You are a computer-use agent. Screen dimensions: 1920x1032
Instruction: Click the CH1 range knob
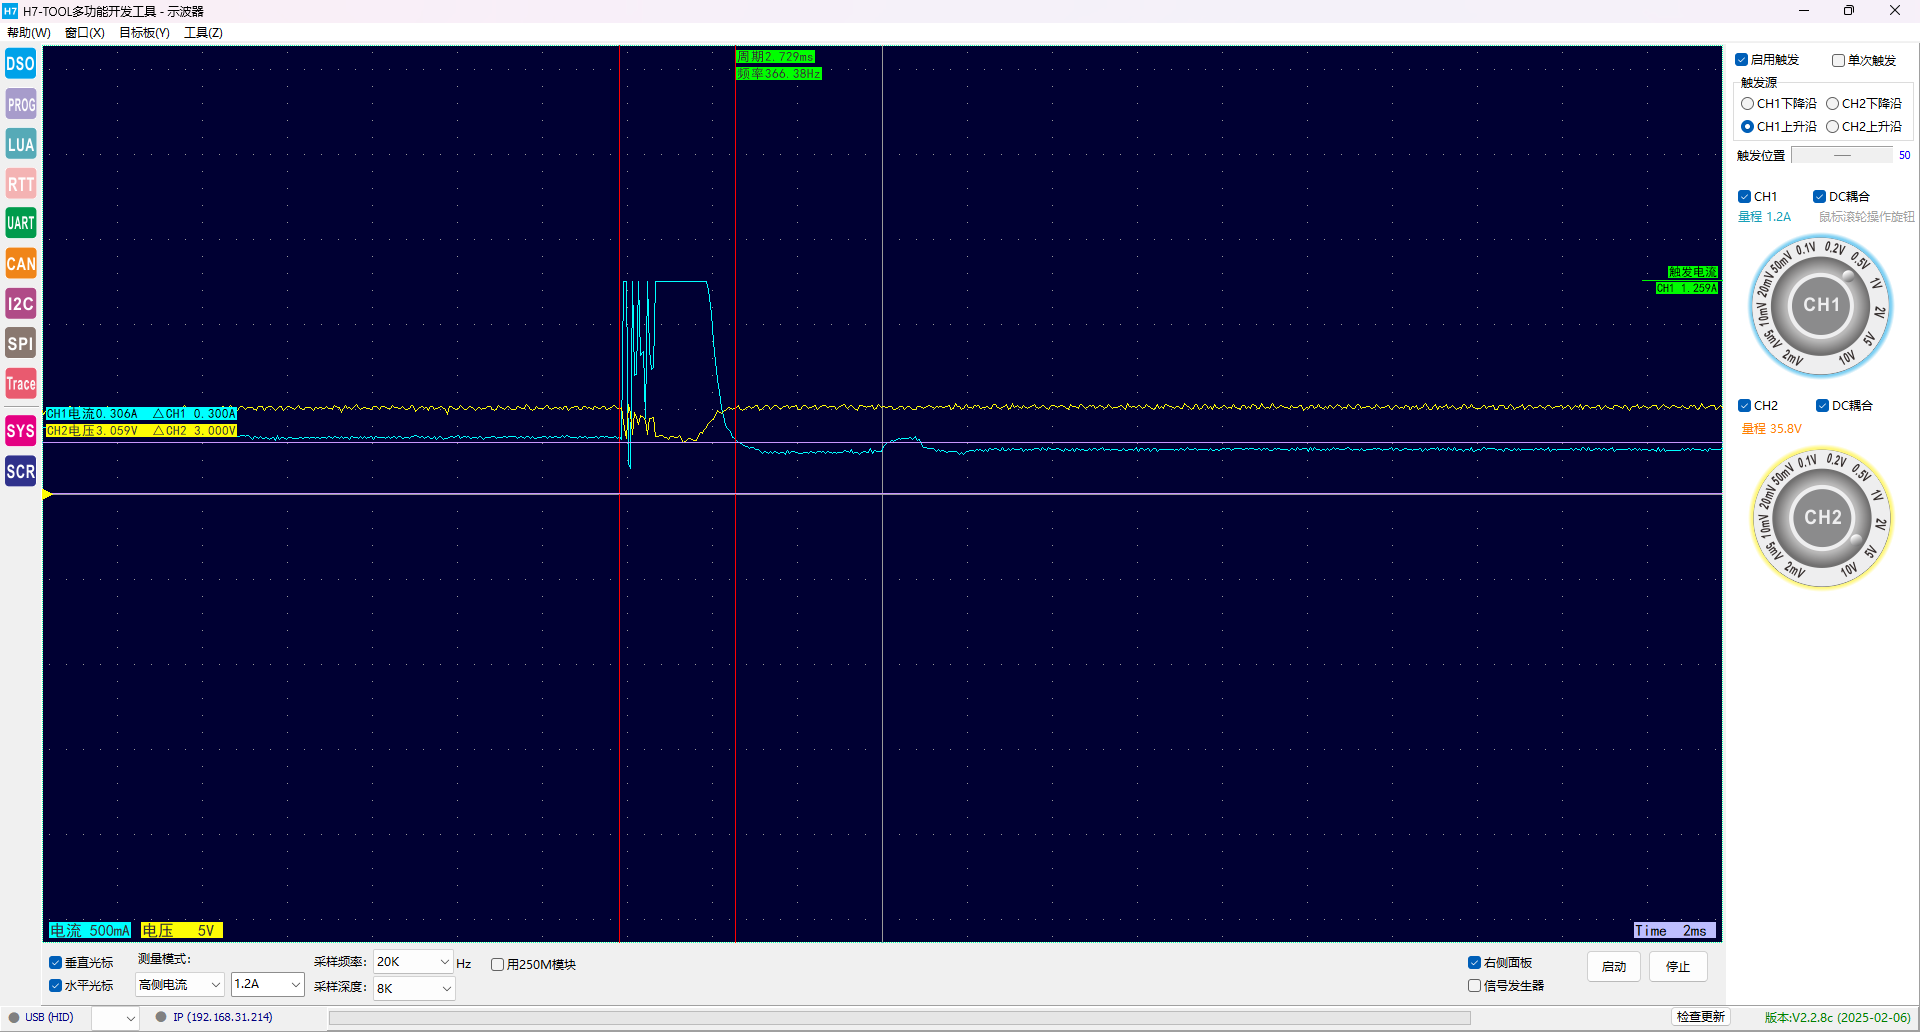1821,306
